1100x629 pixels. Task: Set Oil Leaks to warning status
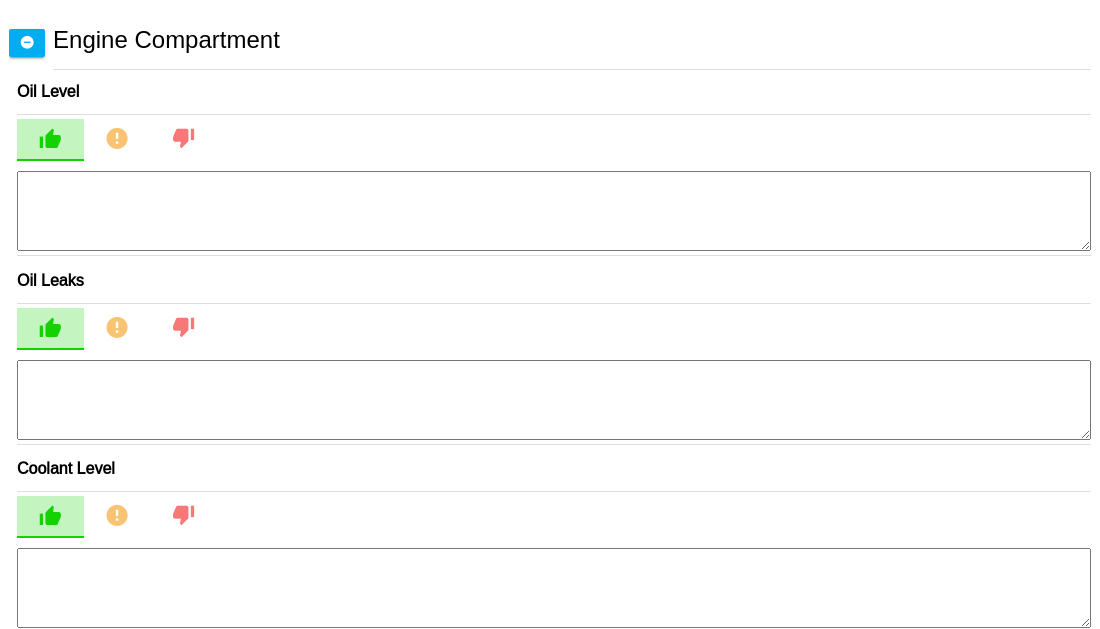117,327
